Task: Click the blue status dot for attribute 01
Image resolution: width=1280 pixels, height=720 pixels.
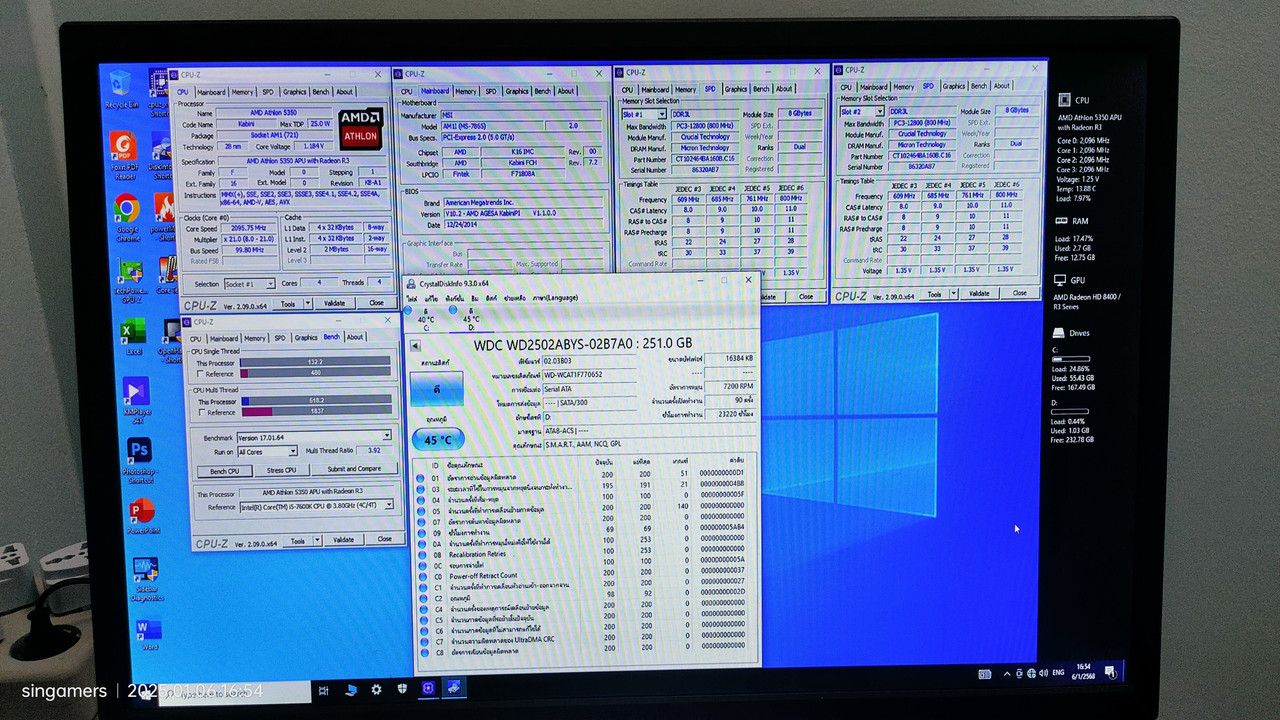Action: point(421,478)
